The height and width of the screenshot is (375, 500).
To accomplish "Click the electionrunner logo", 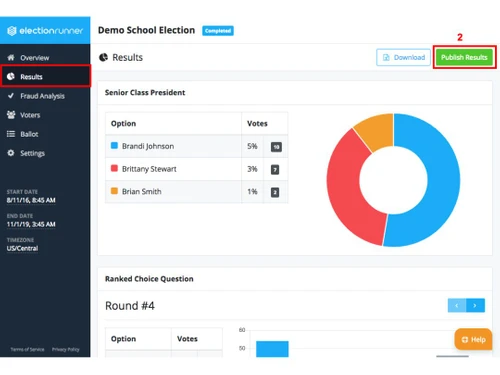I will pyautogui.click(x=45, y=31).
